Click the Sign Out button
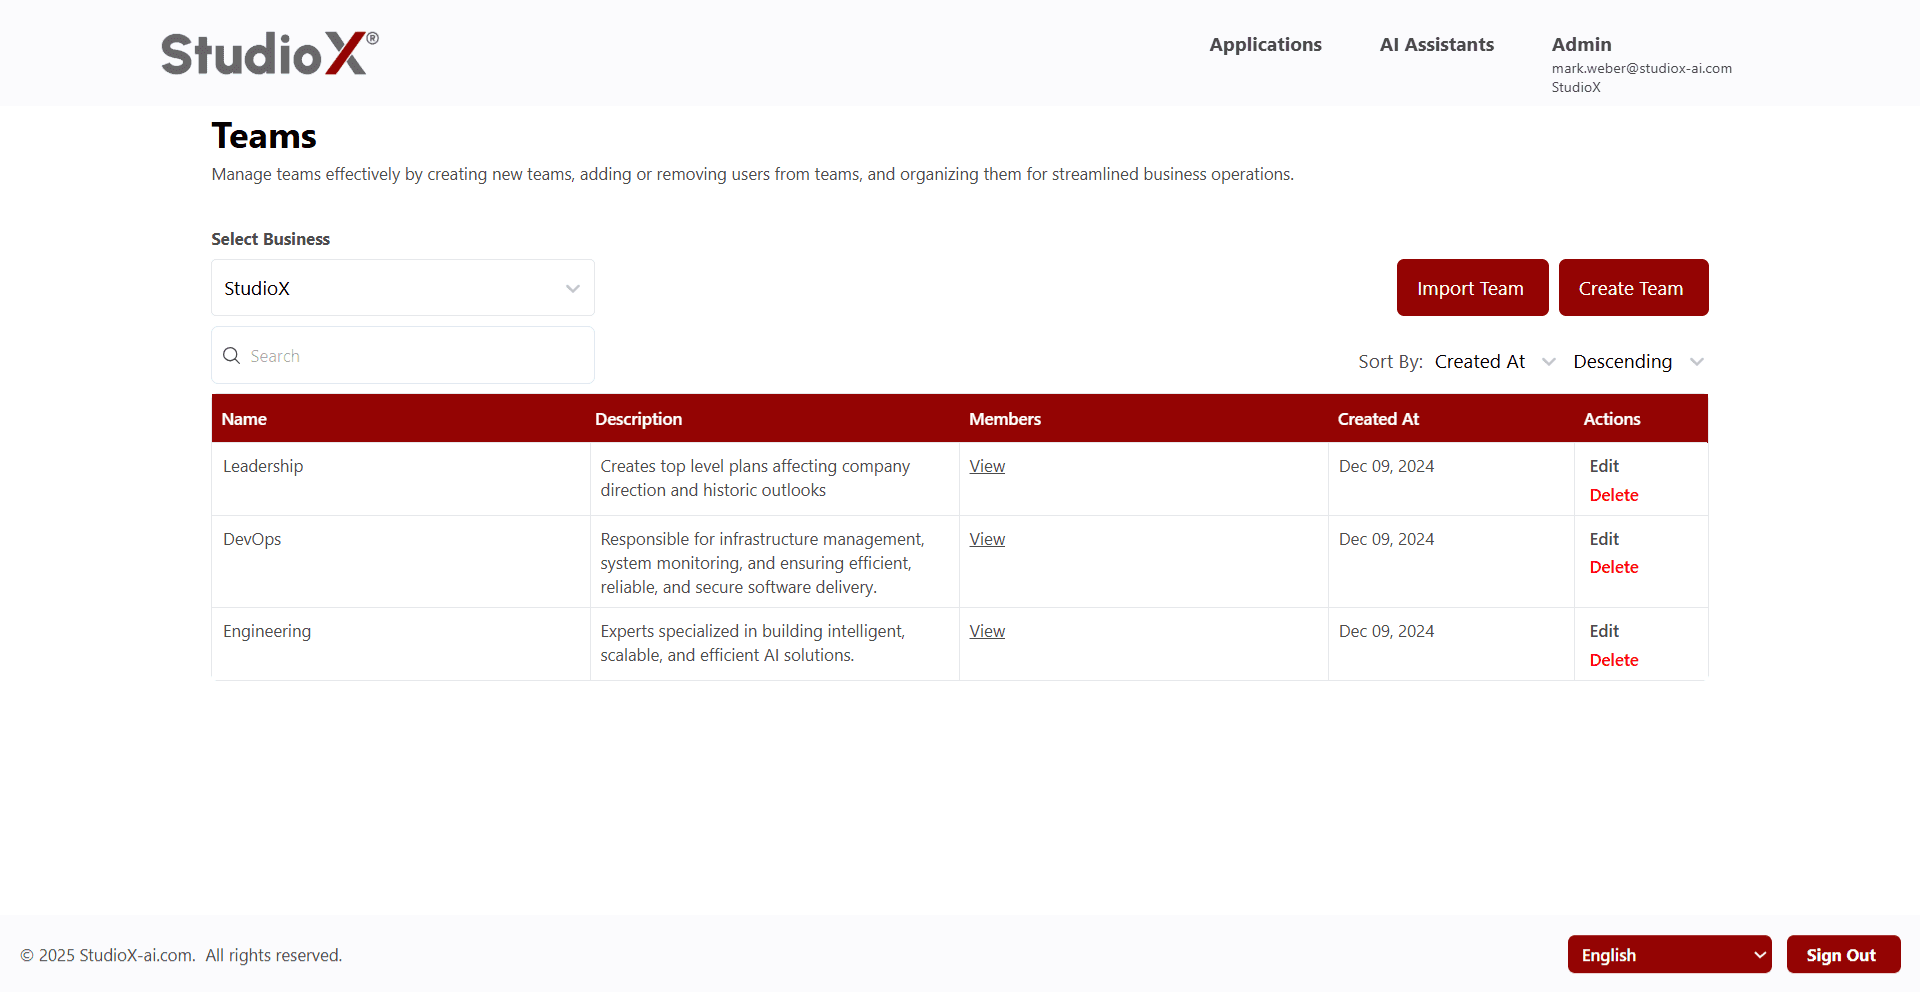This screenshot has height=993, width=1920. click(x=1842, y=955)
